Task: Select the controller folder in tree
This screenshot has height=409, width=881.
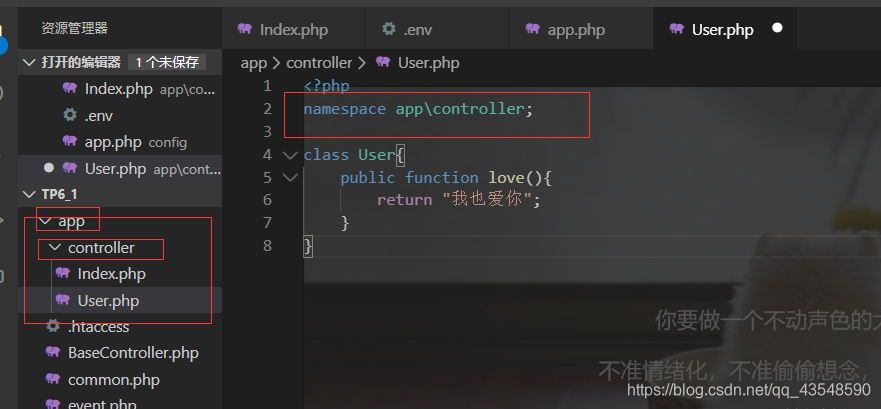Action: 120,248
